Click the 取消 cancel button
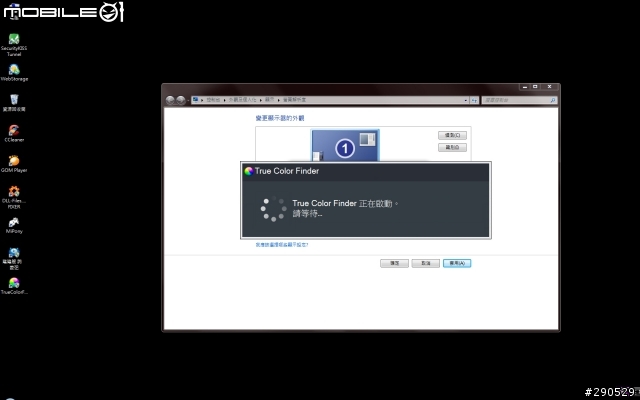 [426, 263]
